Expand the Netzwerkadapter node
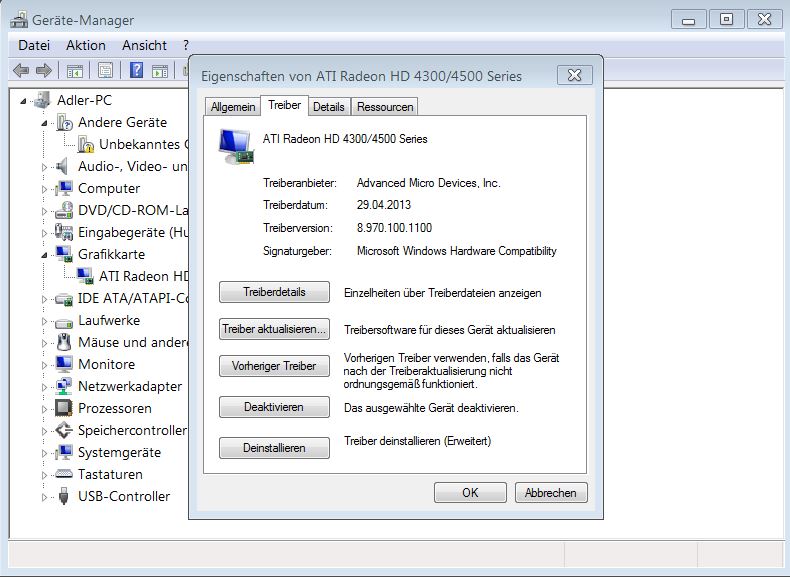Viewport: 790px width, 577px height. point(44,387)
